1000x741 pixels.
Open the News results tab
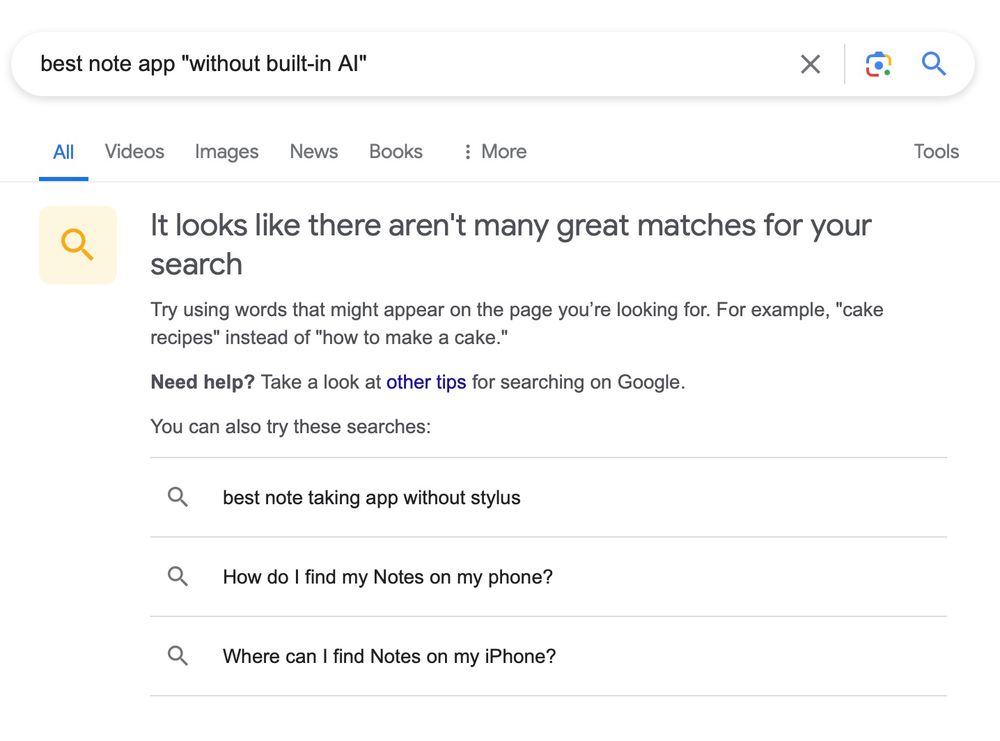click(x=313, y=151)
